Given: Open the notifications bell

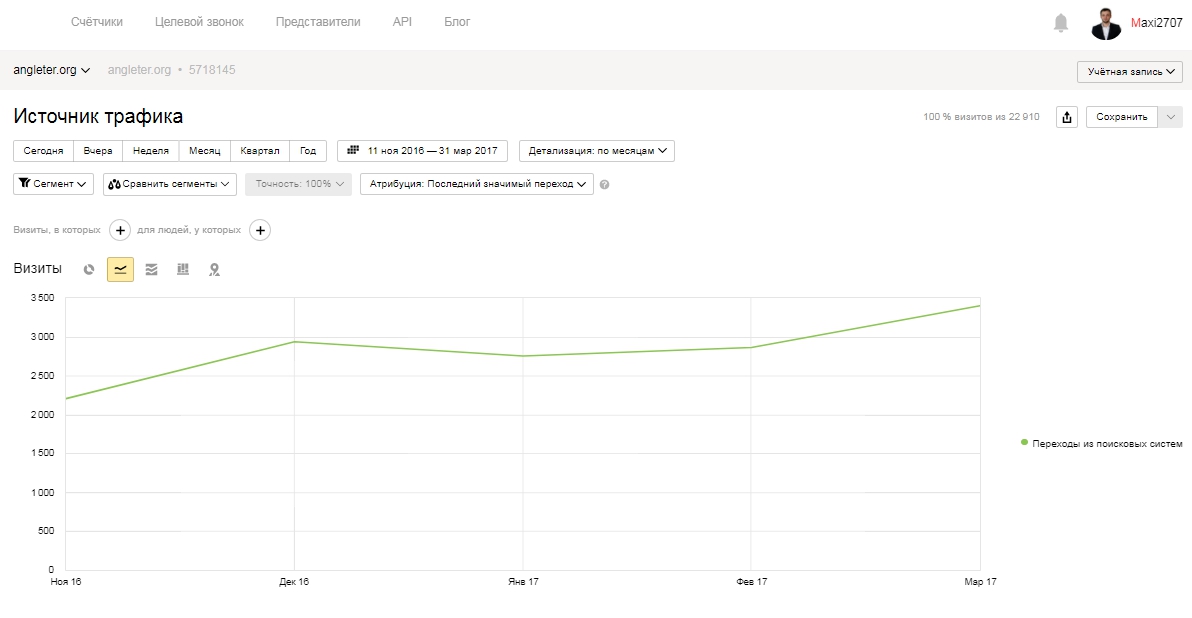Looking at the screenshot, I should (1060, 23).
